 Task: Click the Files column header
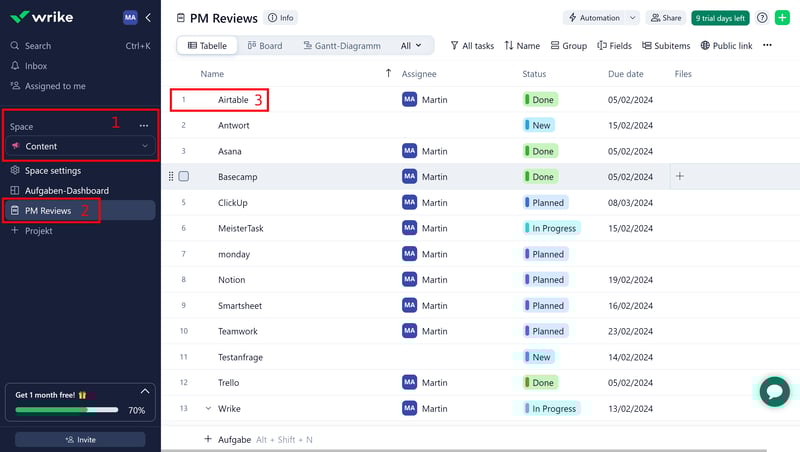[683, 74]
